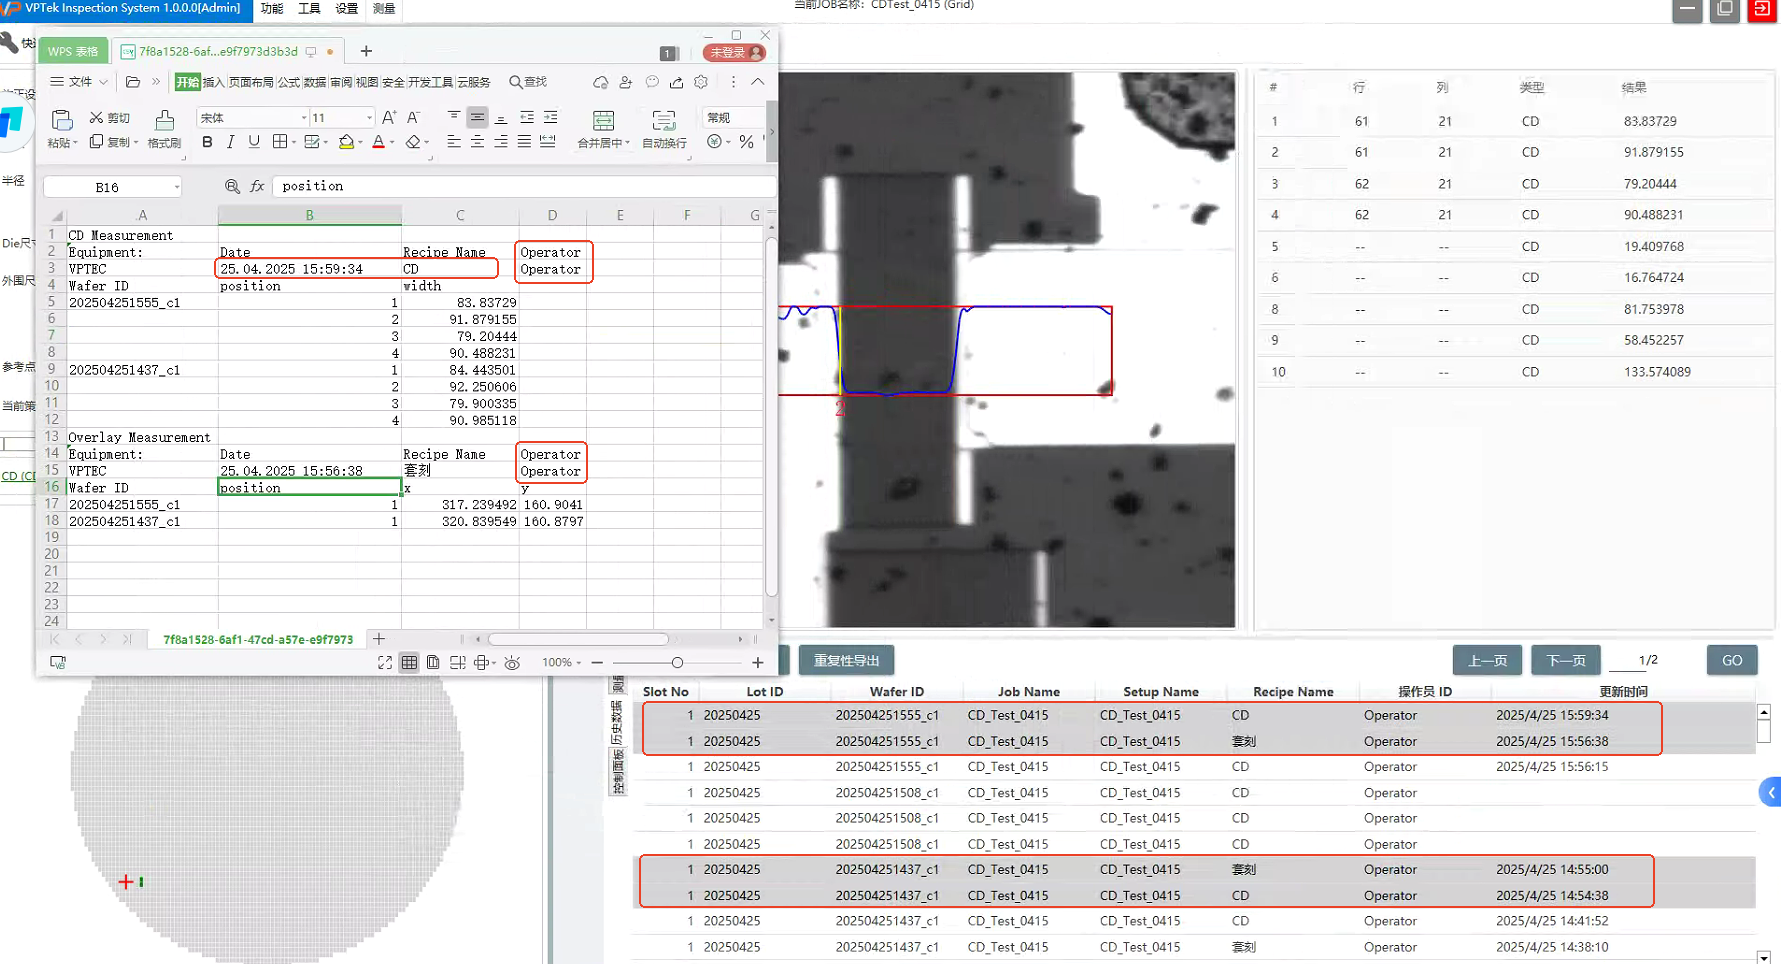Viewport: 1781px width, 964px height.
Task: Click zoom out minus on status bar
Action: pos(597,662)
